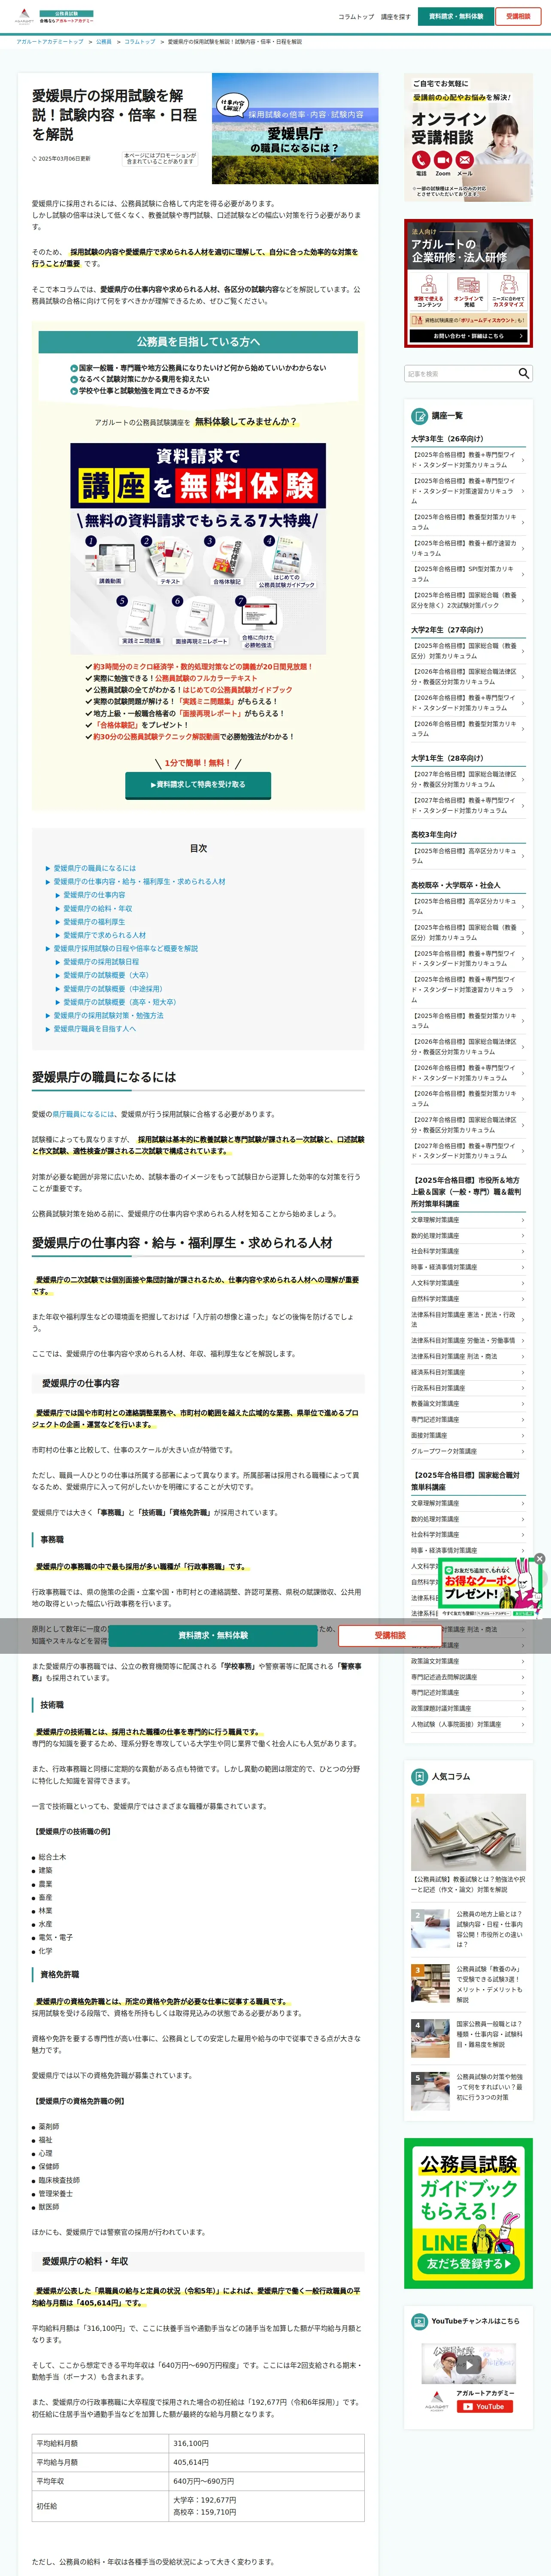Click the header 受講相談 button
This screenshot has width=551, height=2576.
point(518,17)
